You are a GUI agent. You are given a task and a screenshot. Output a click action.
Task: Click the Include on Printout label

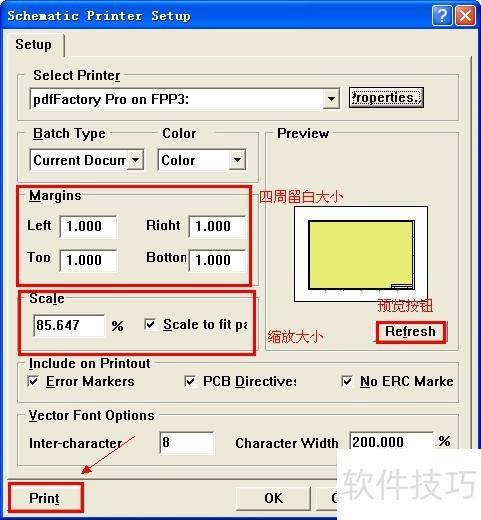[x=89, y=363]
